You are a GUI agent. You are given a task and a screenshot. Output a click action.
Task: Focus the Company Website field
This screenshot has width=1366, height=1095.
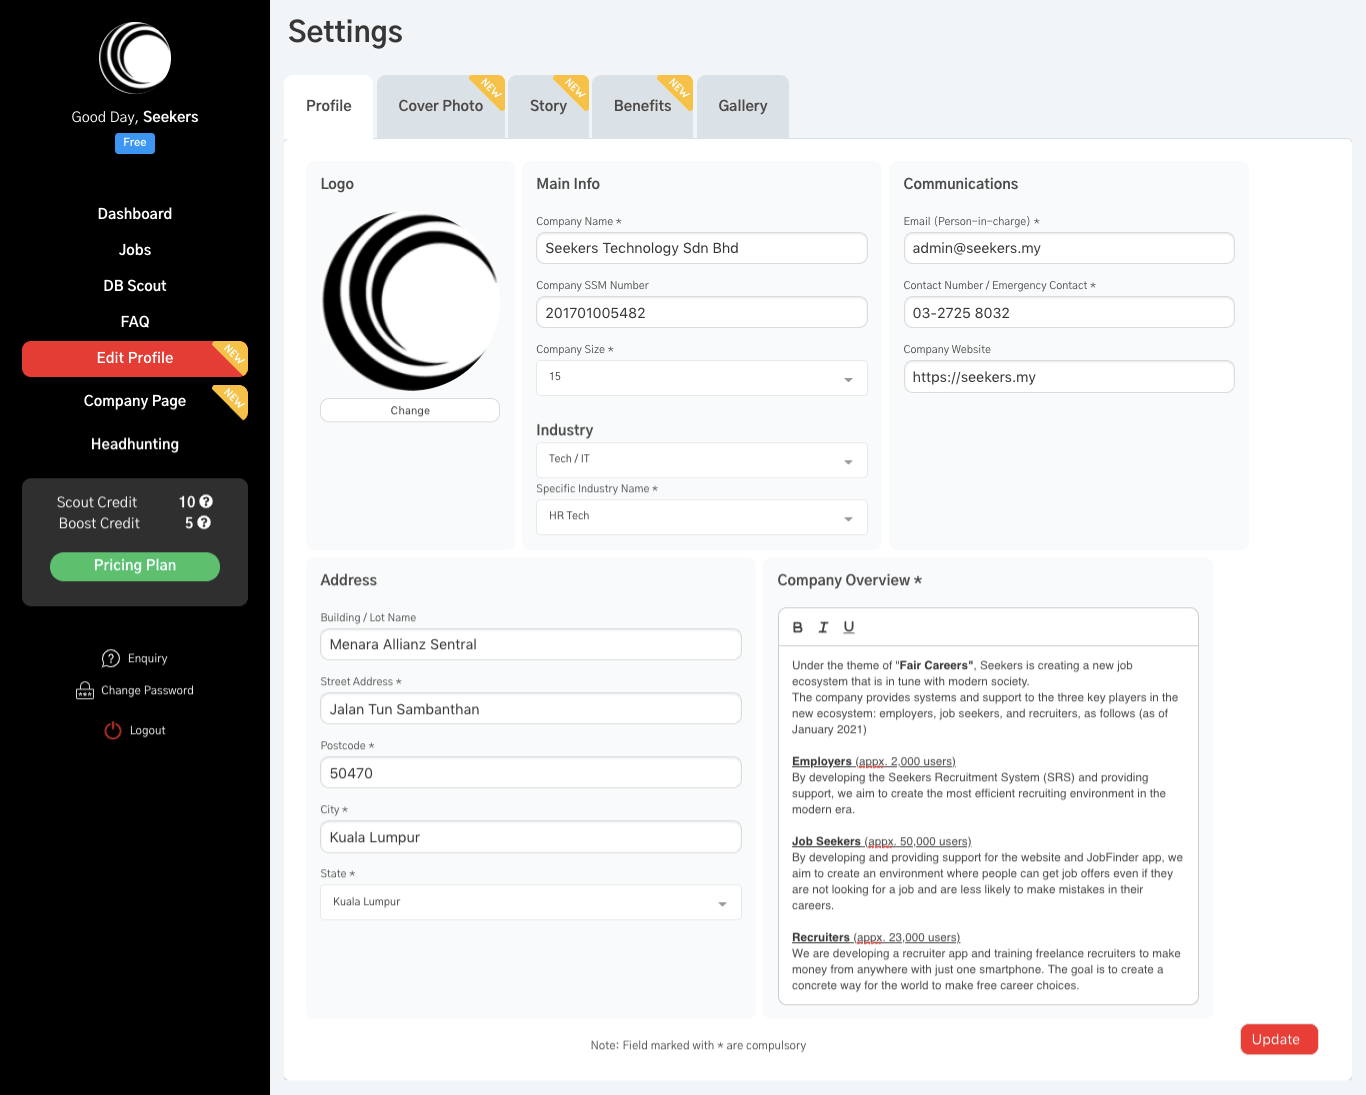pos(1069,377)
